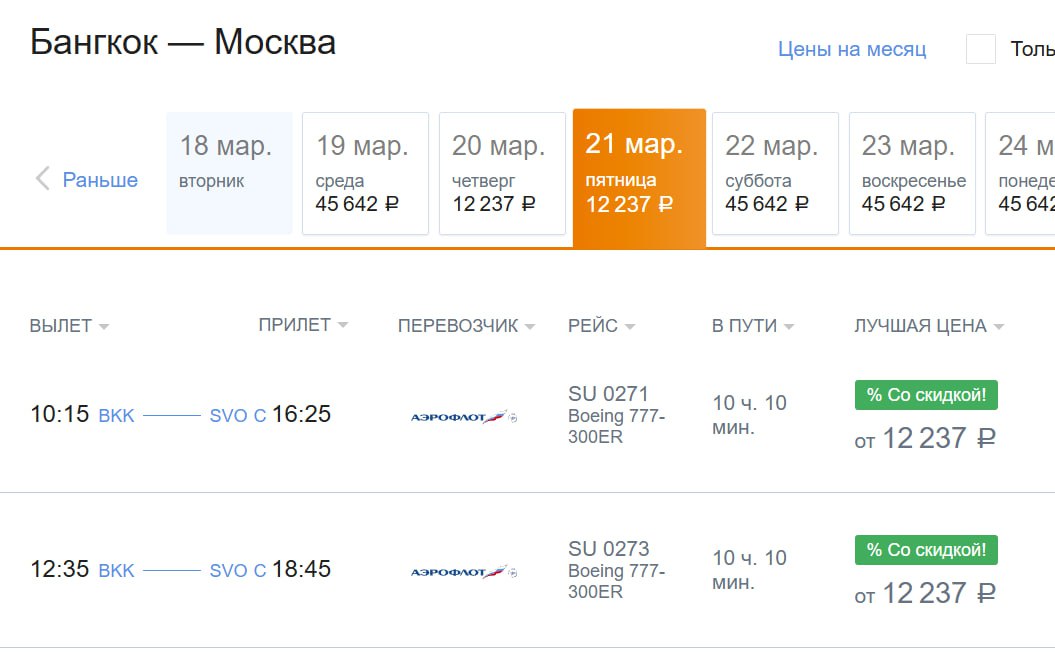Screen dimensions: 1055x664
Task: Click the Aeroflot logo for flight SU 0273
Action: 464,572
